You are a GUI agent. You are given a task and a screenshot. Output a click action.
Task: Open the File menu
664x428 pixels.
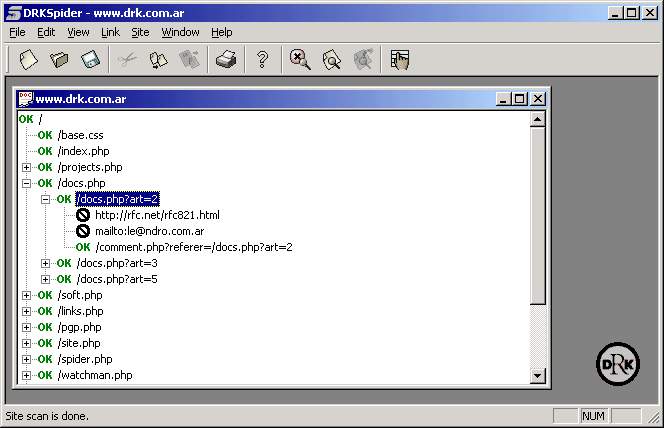[17, 32]
